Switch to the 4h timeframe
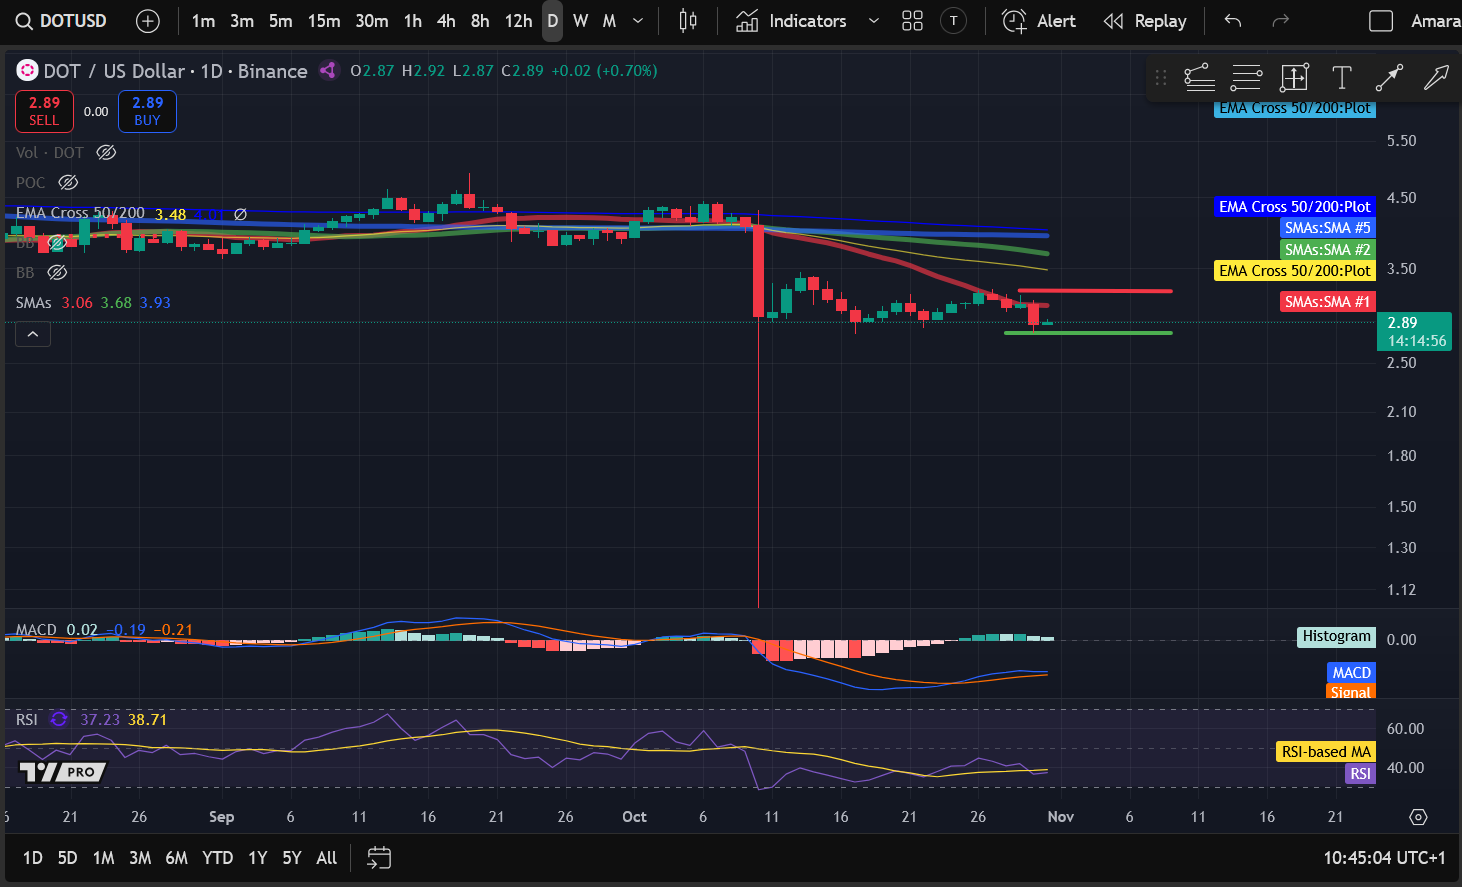This screenshot has height=887, width=1462. [x=445, y=20]
